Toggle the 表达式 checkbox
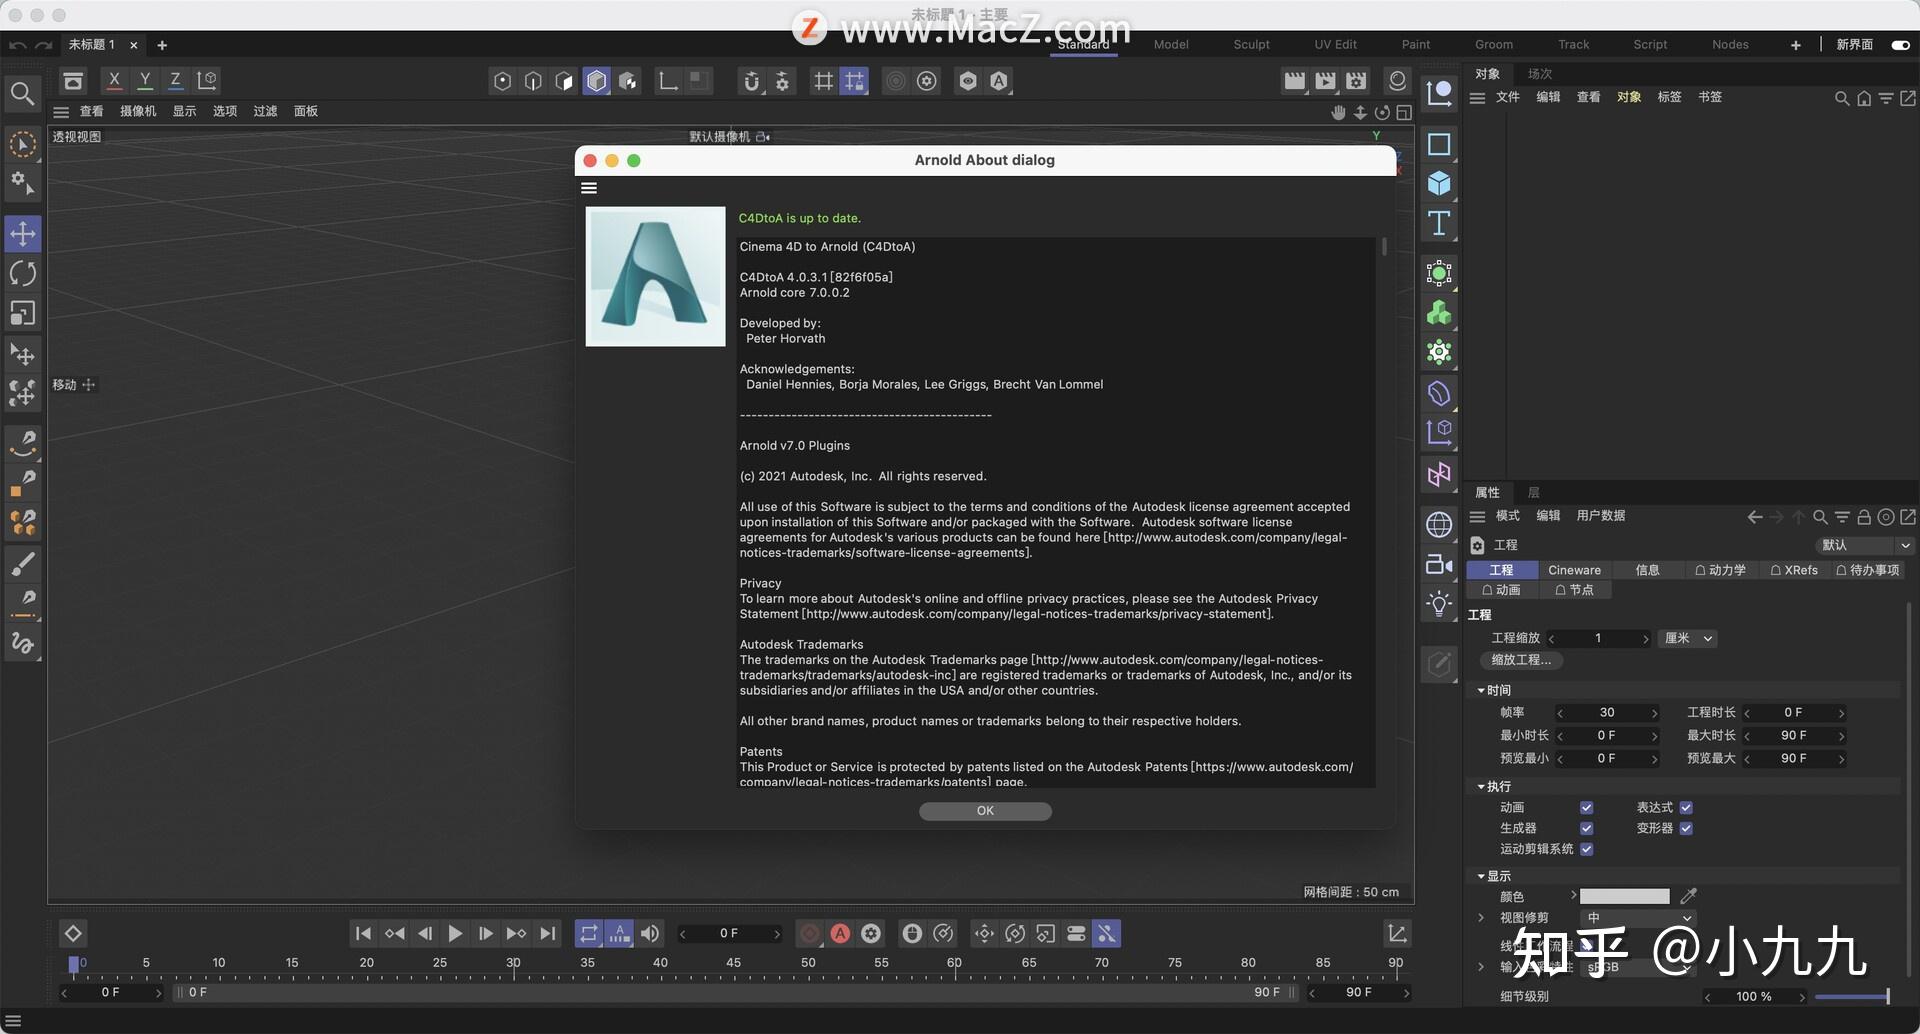This screenshot has height=1034, width=1920. pos(1686,807)
